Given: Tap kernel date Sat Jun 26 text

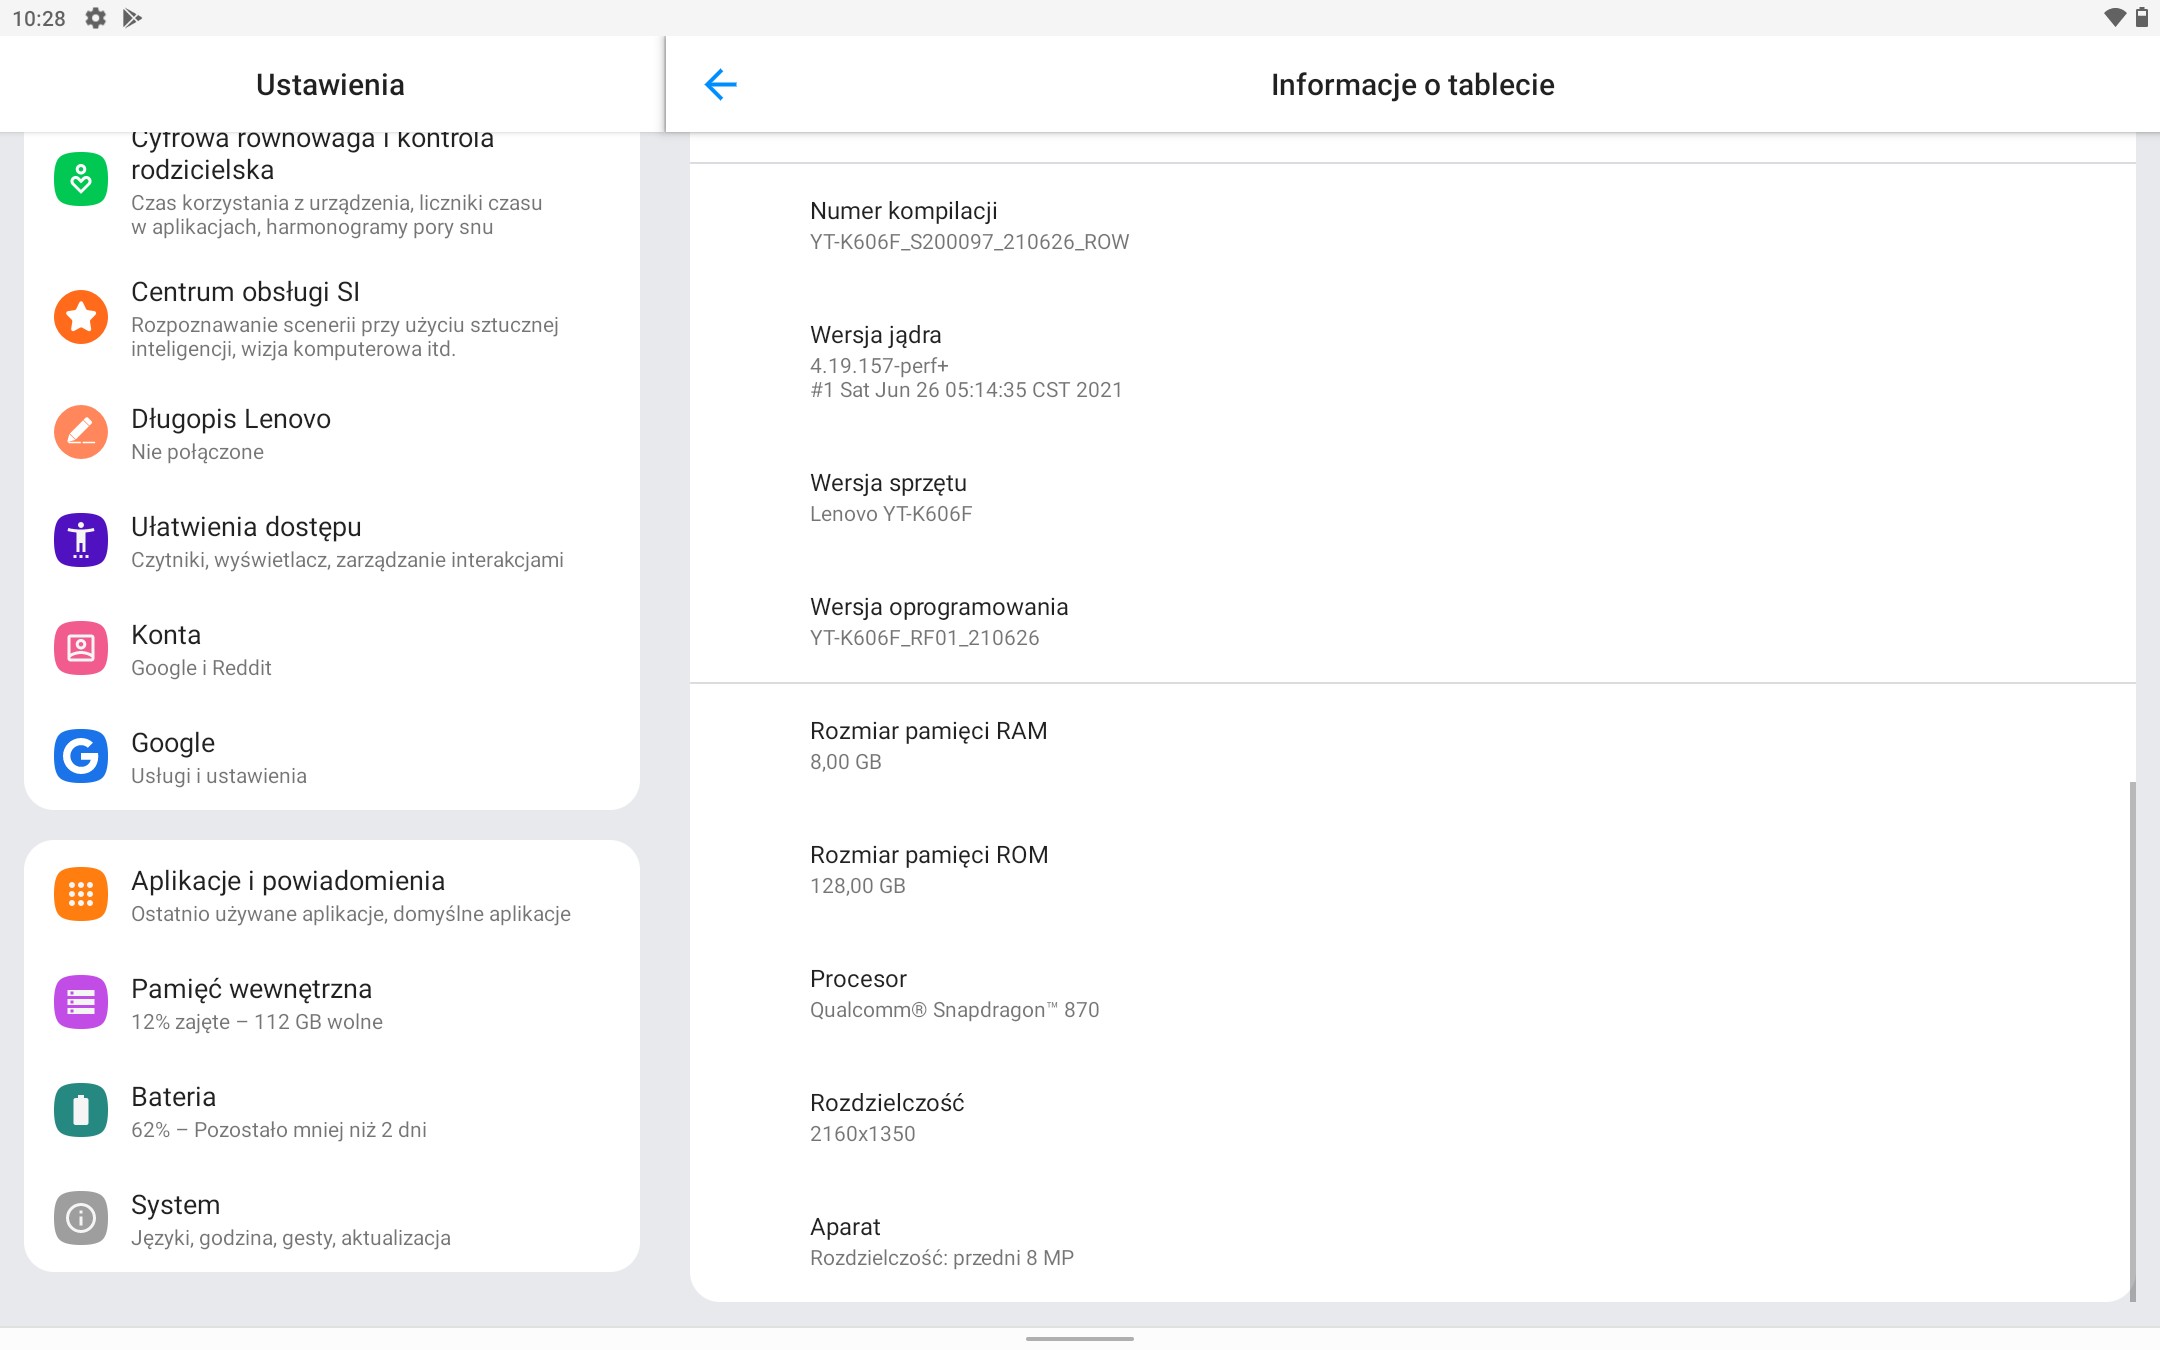Looking at the screenshot, I should click(x=966, y=390).
